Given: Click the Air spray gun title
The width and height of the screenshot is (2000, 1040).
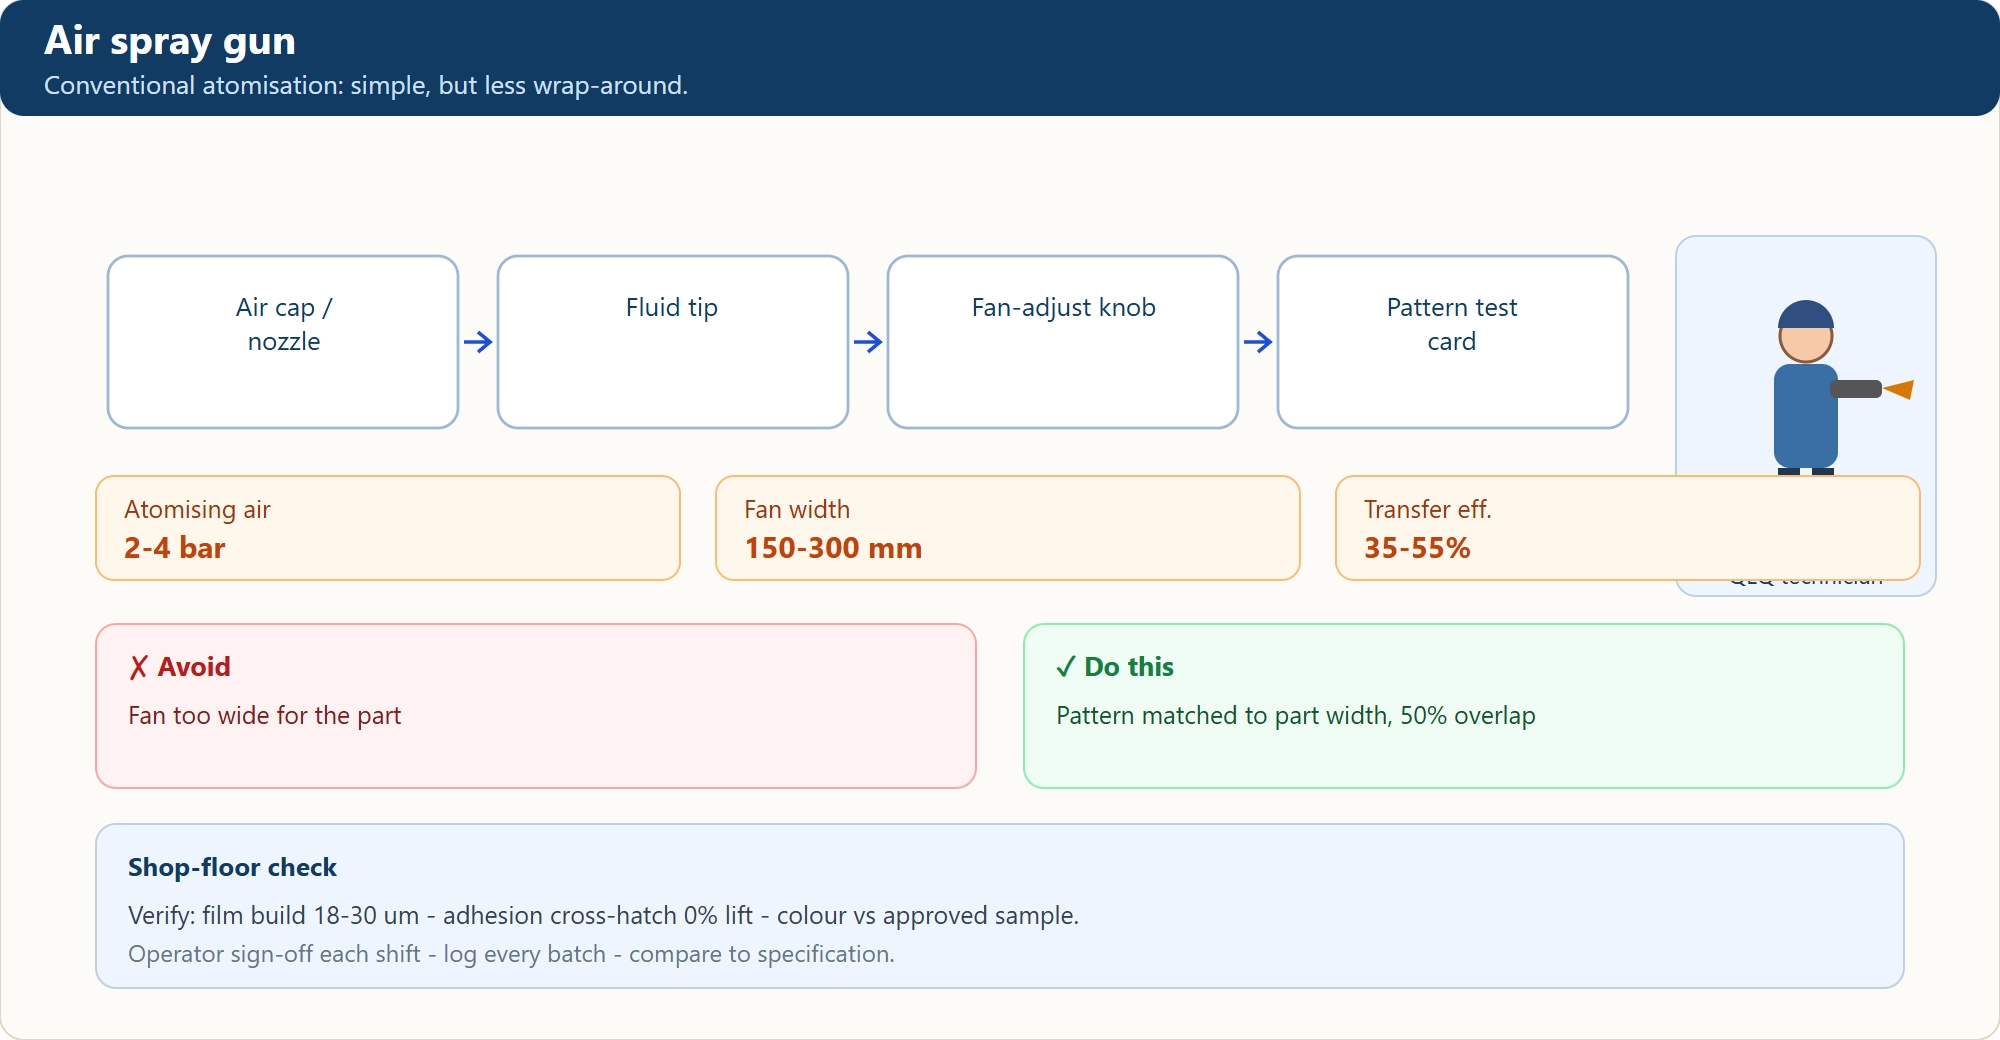Looking at the screenshot, I should [170, 41].
